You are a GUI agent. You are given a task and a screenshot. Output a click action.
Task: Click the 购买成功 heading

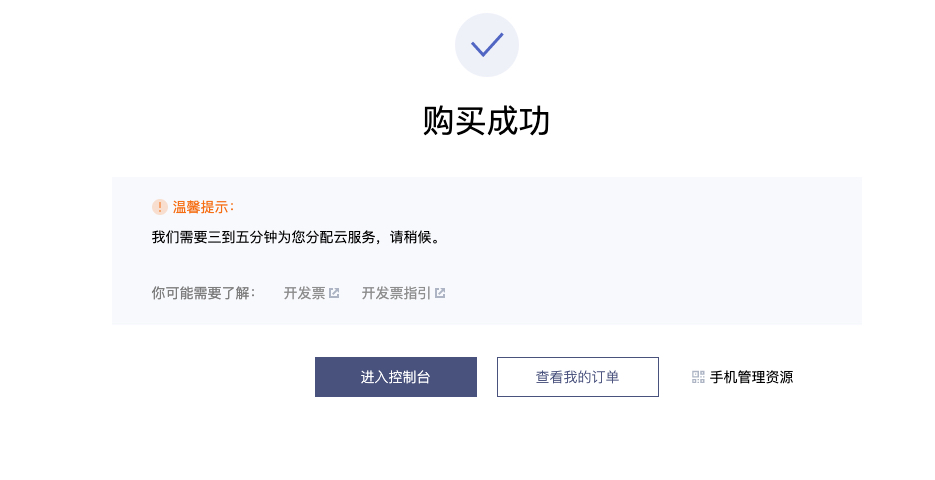pos(487,121)
